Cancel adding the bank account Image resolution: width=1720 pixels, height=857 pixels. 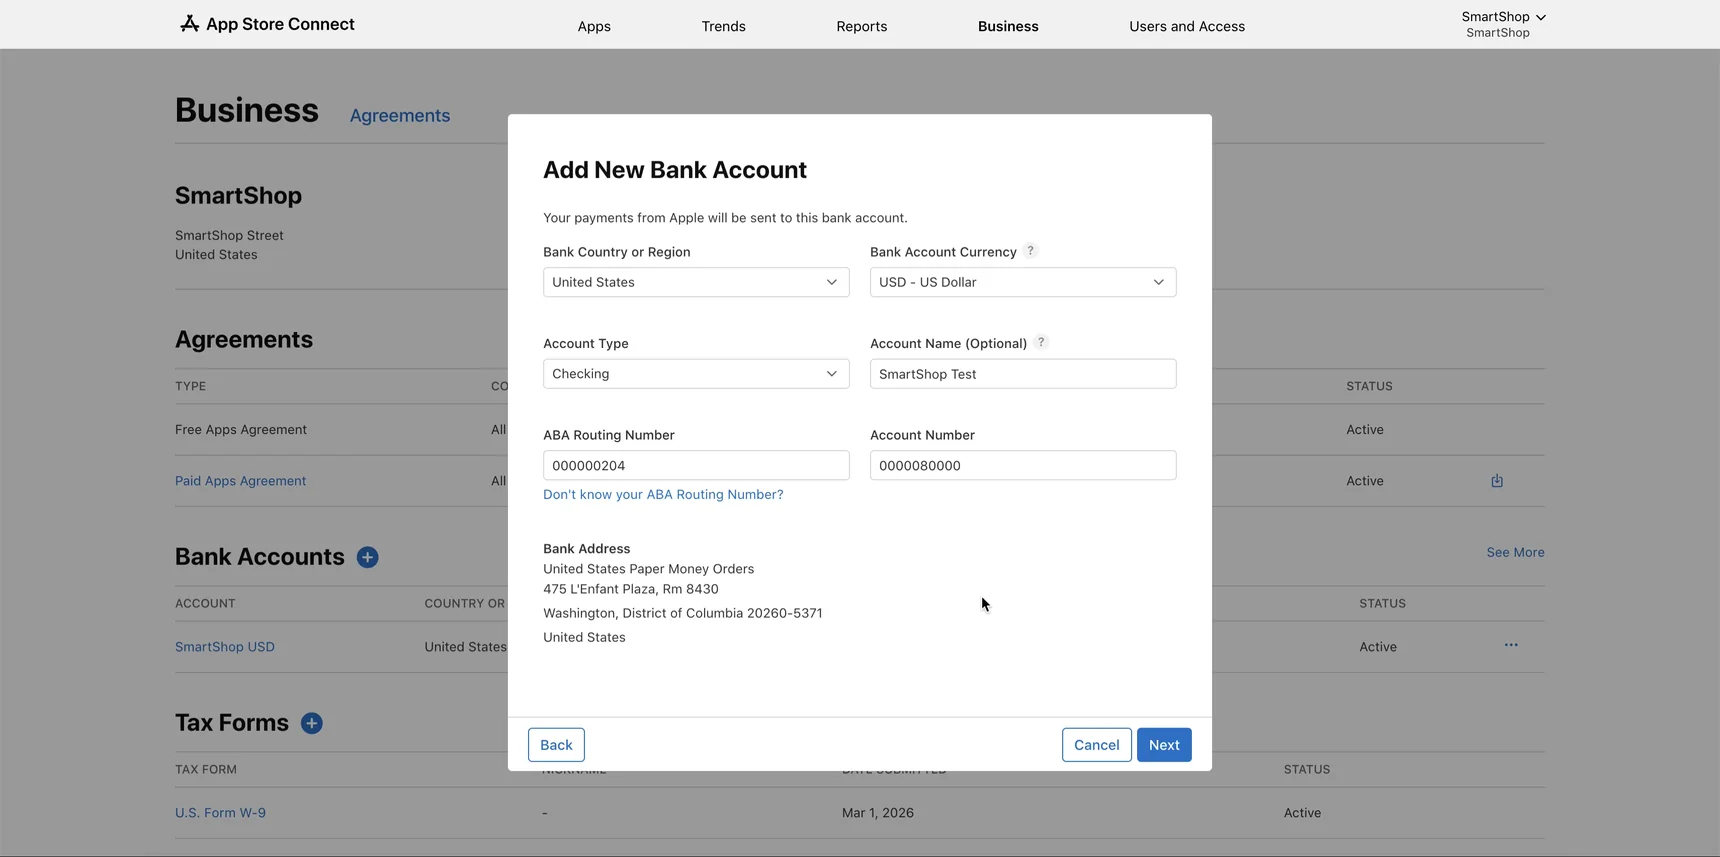pos(1097,745)
